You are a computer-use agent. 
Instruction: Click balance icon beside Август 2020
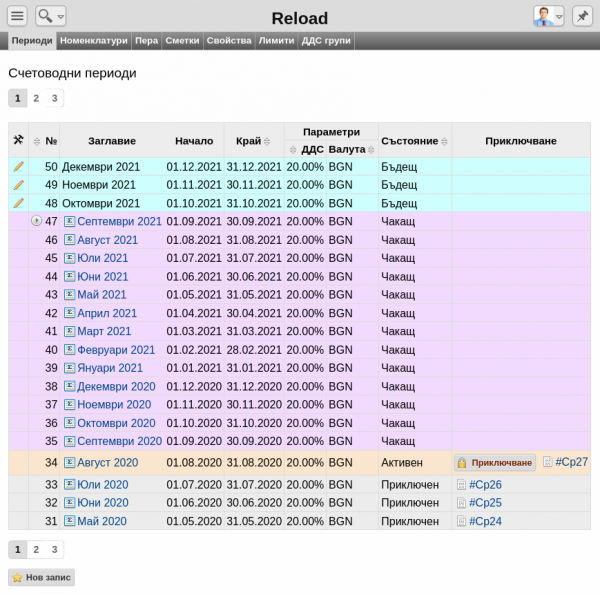coord(69,463)
